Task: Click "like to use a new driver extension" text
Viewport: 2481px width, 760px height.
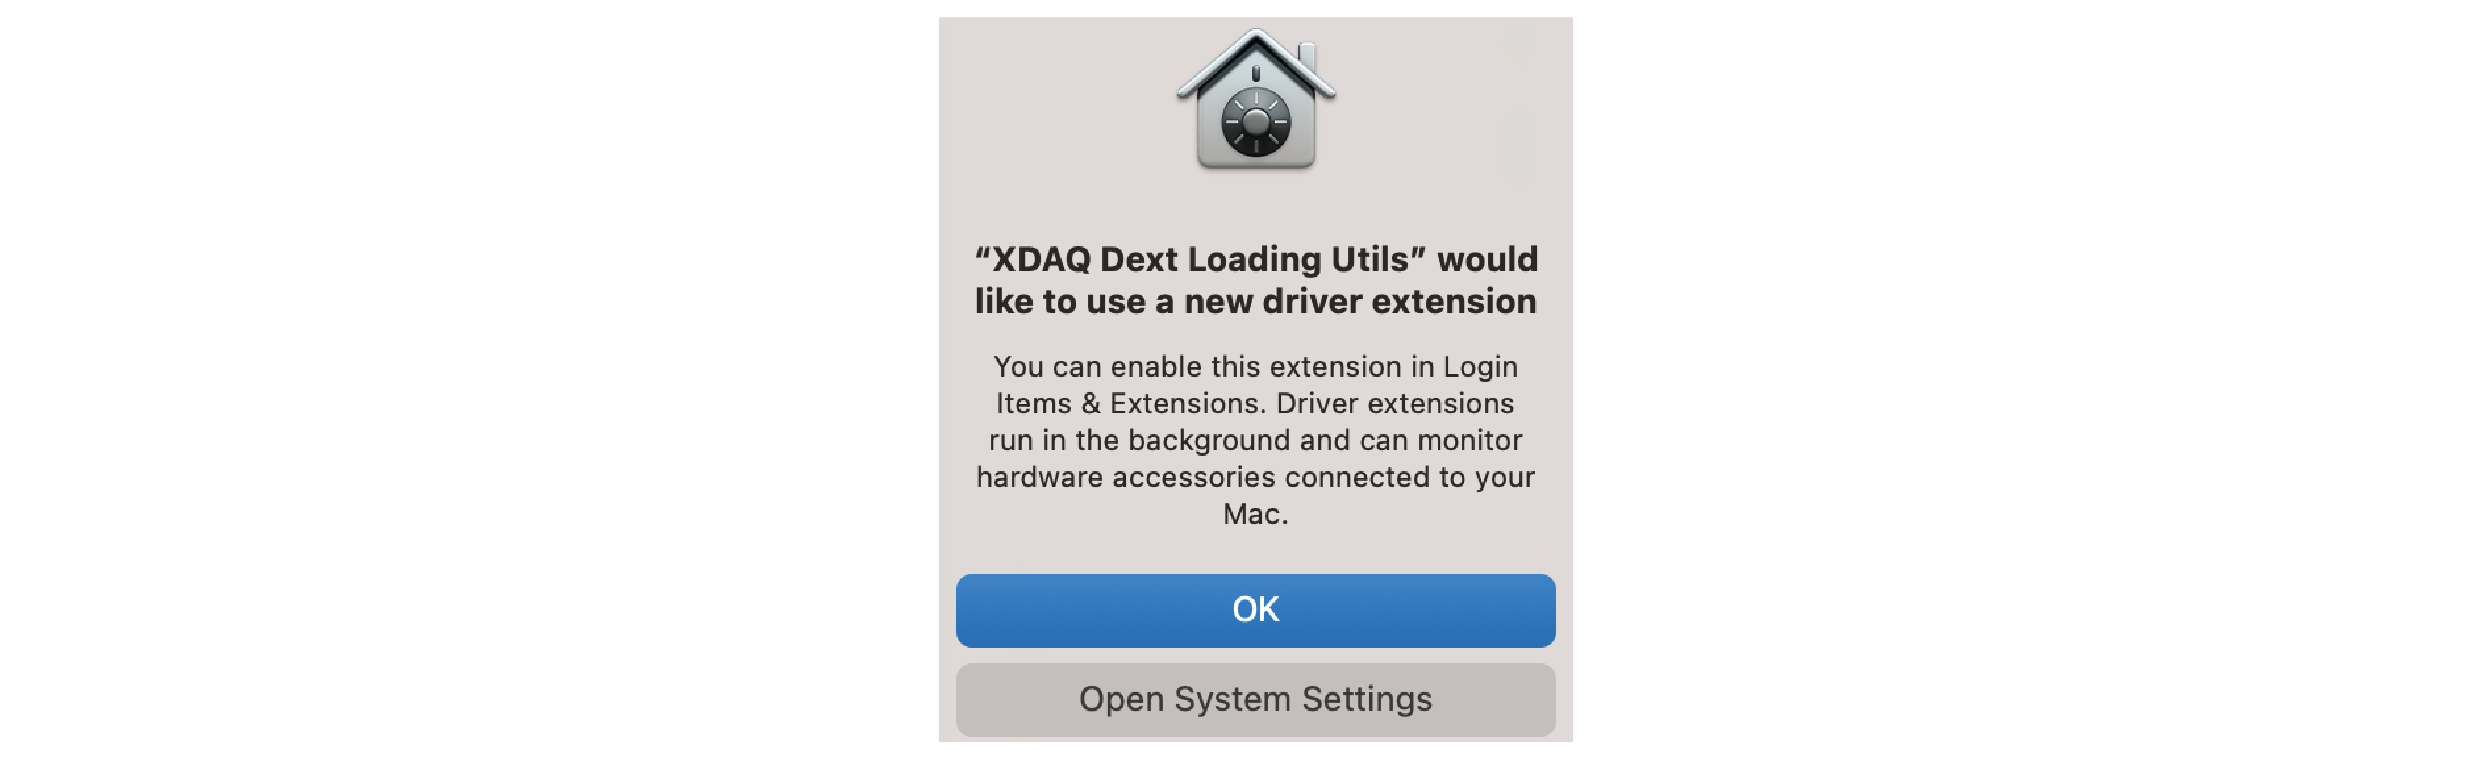Action: point(1256,301)
